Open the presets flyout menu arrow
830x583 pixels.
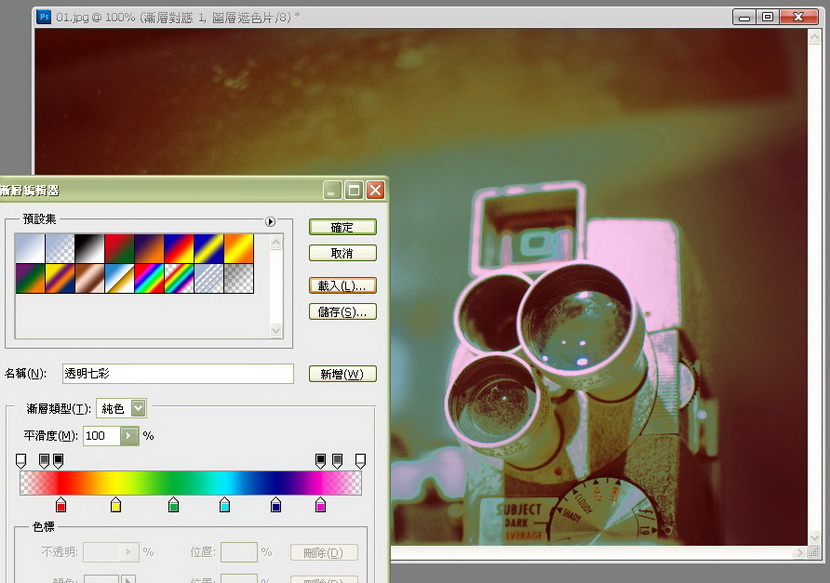[x=270, y=220]
